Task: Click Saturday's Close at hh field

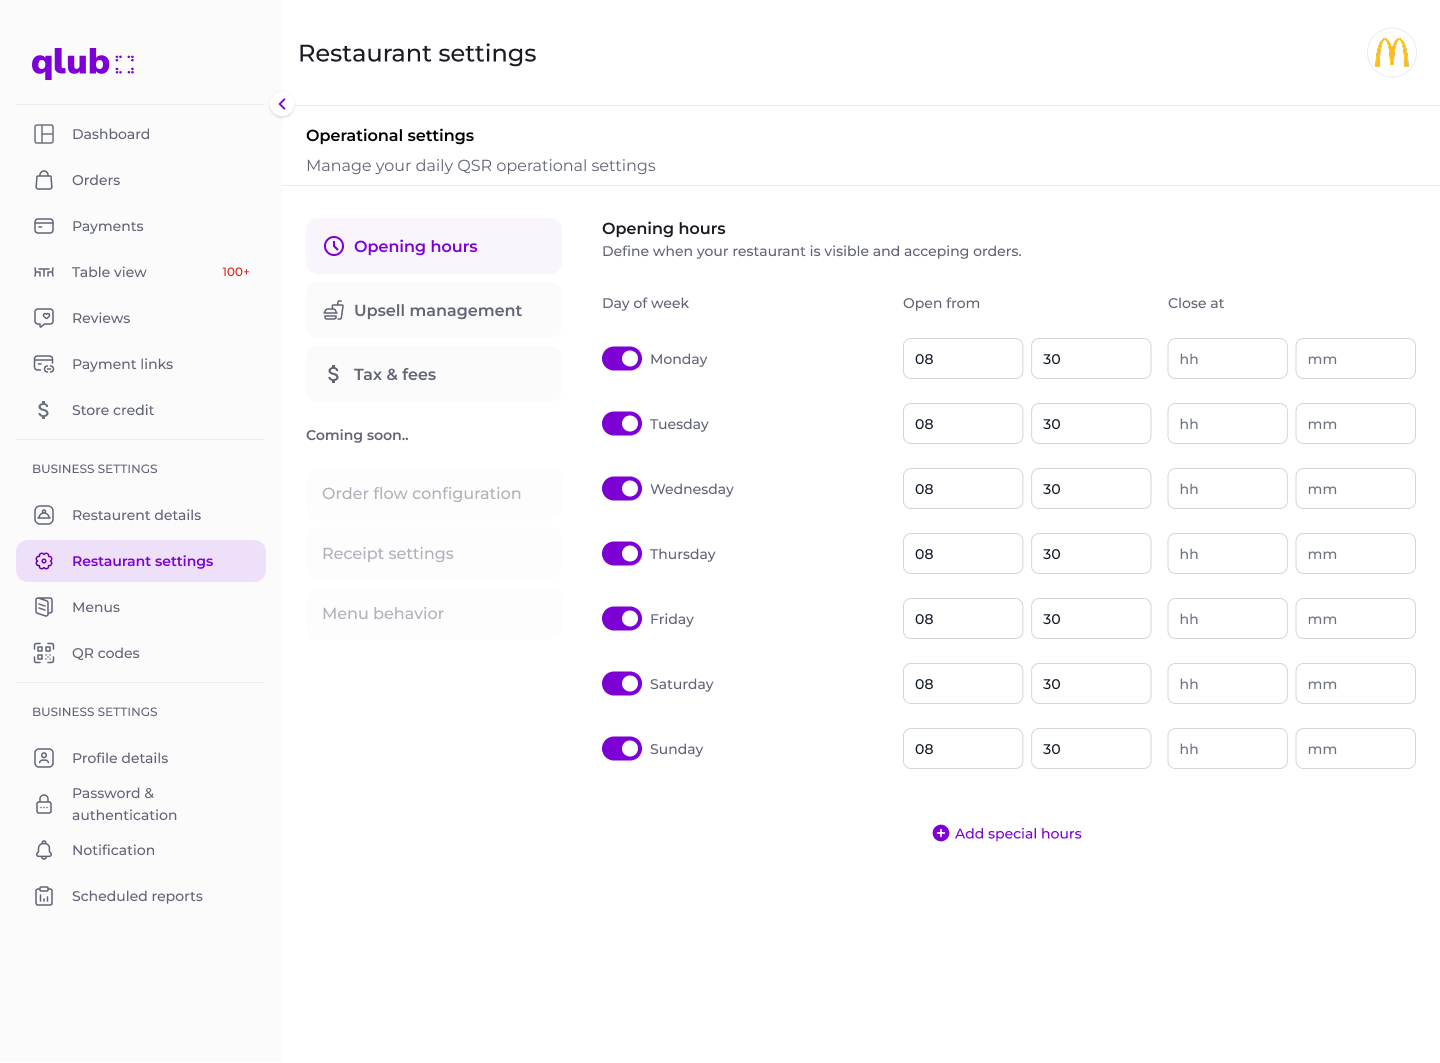Action: coord(1227,684)
